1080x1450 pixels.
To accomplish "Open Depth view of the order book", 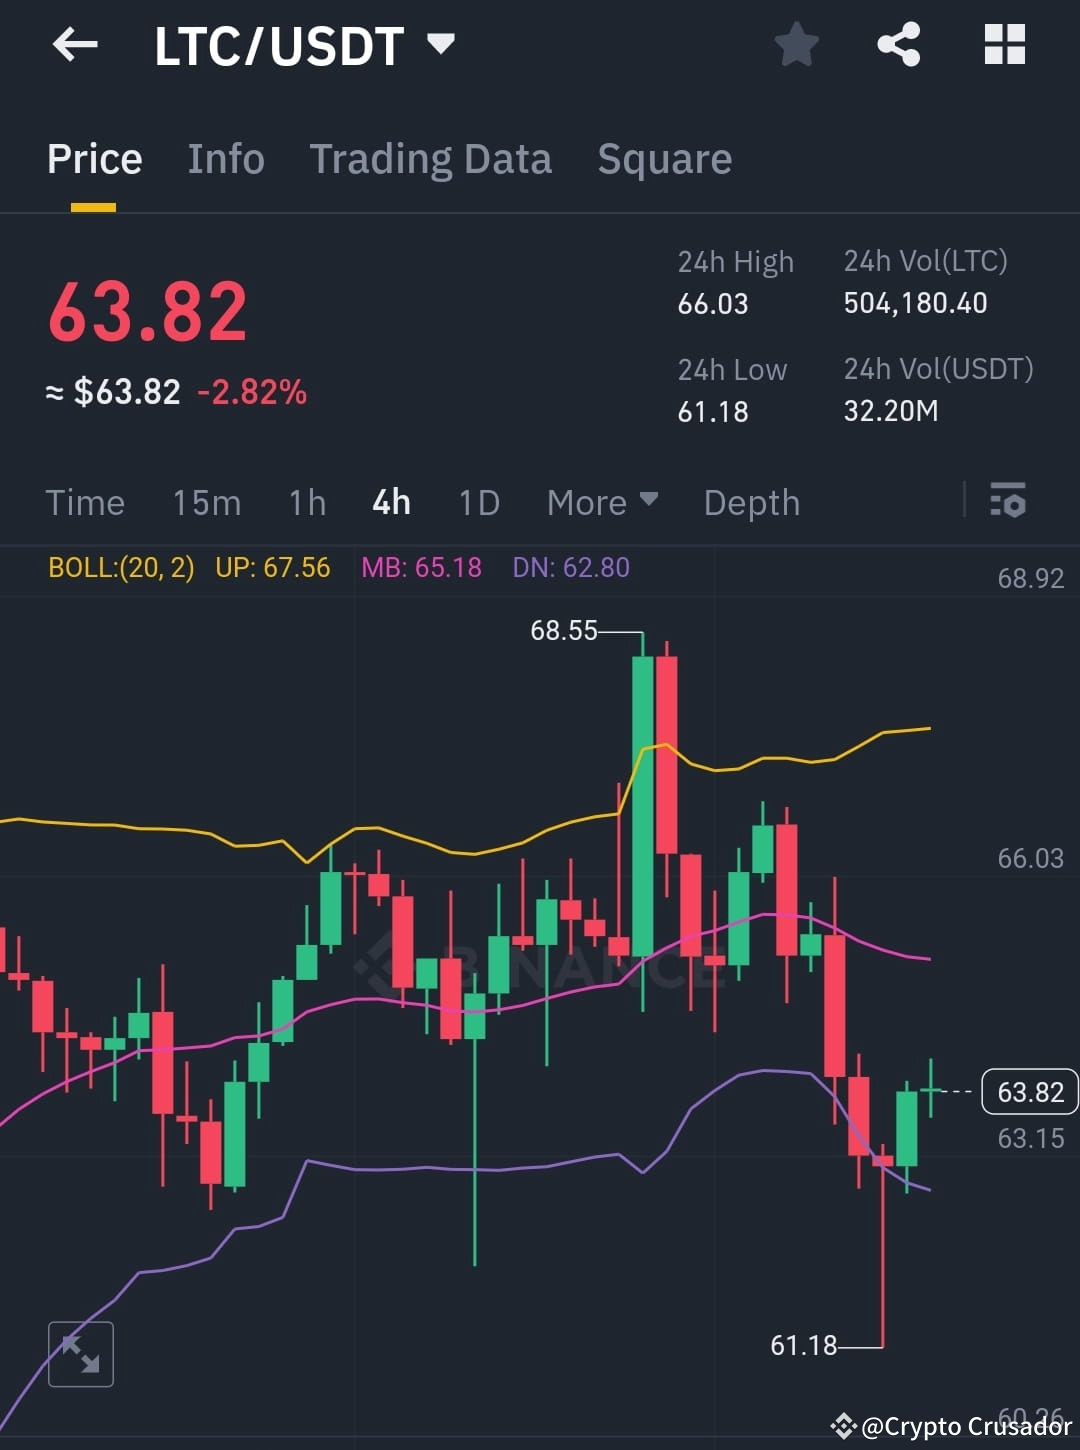I will pyautogui.click(x=751, y=503).
